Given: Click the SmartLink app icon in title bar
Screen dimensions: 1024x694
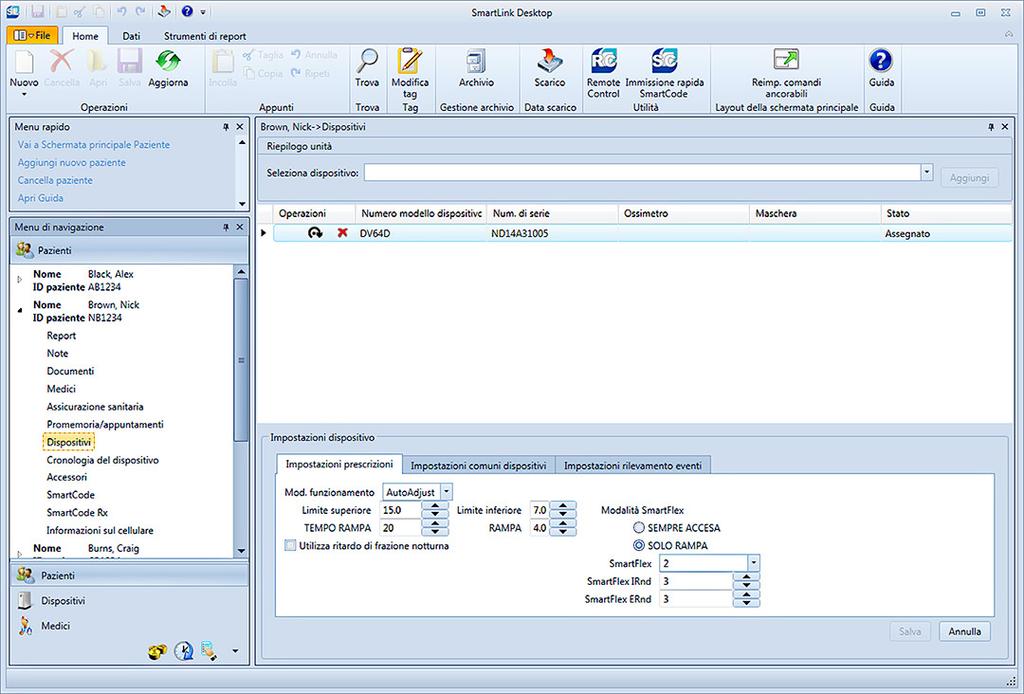Looking at the screenshot, I should pyautogui.click(x=12, y=12).
